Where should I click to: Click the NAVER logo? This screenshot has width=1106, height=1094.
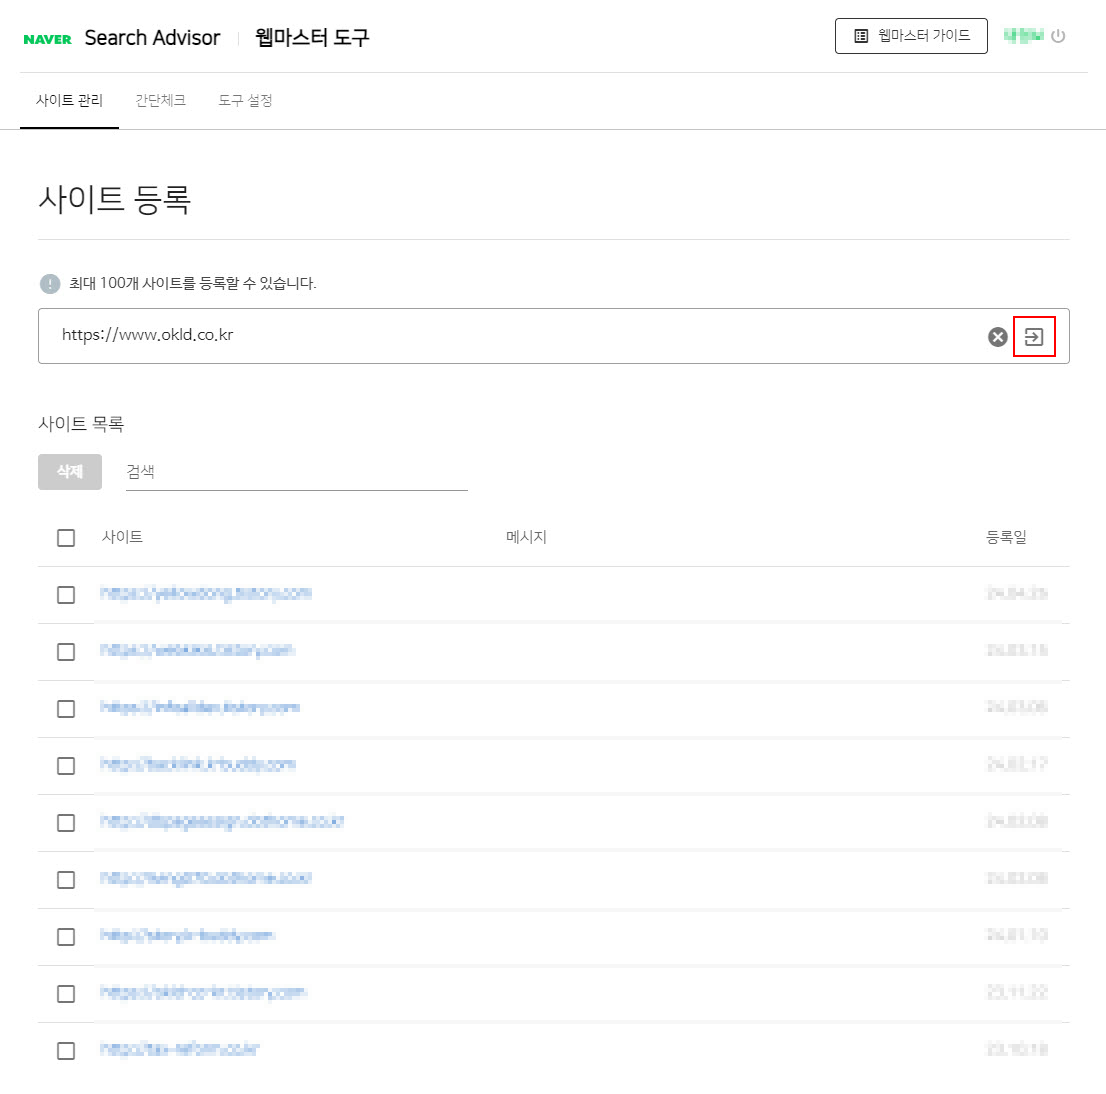coord(47,39)
